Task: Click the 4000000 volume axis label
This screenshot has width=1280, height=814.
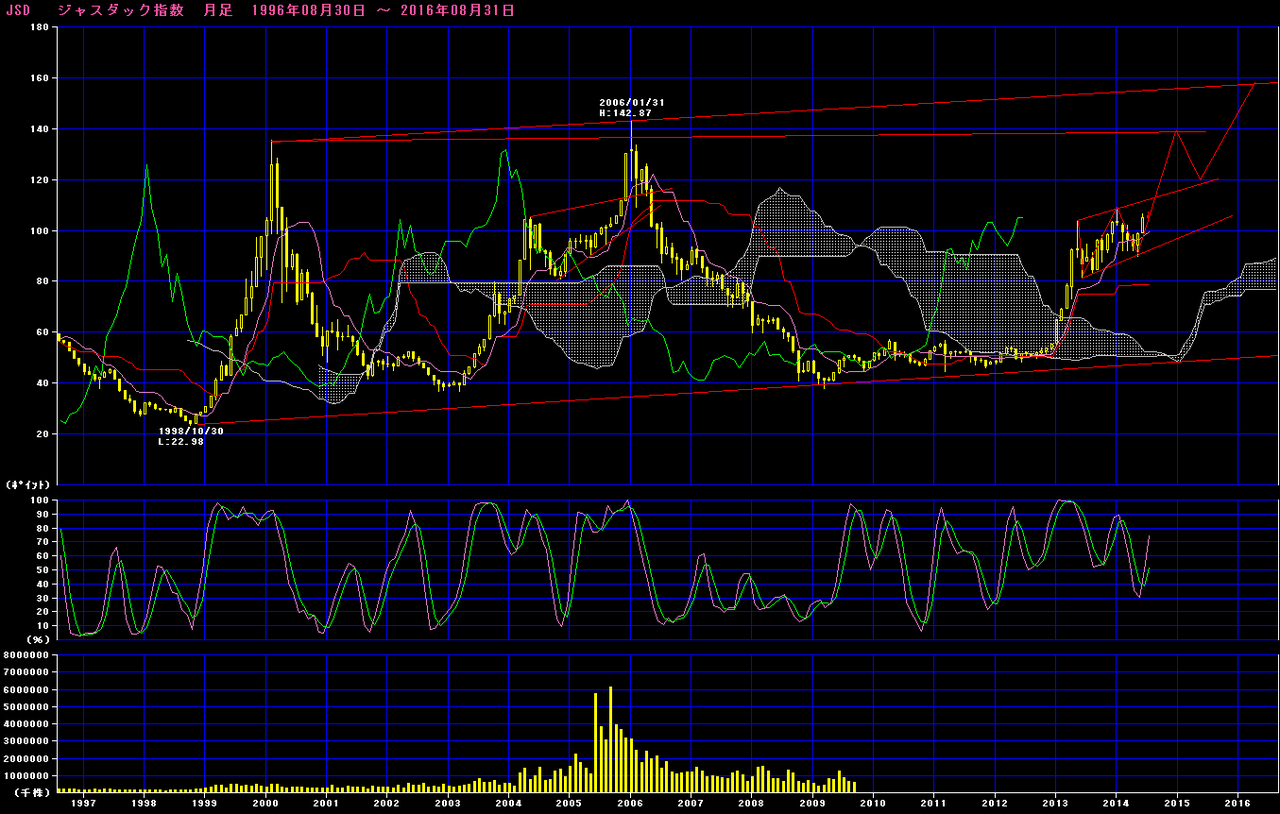Action: 28,724
